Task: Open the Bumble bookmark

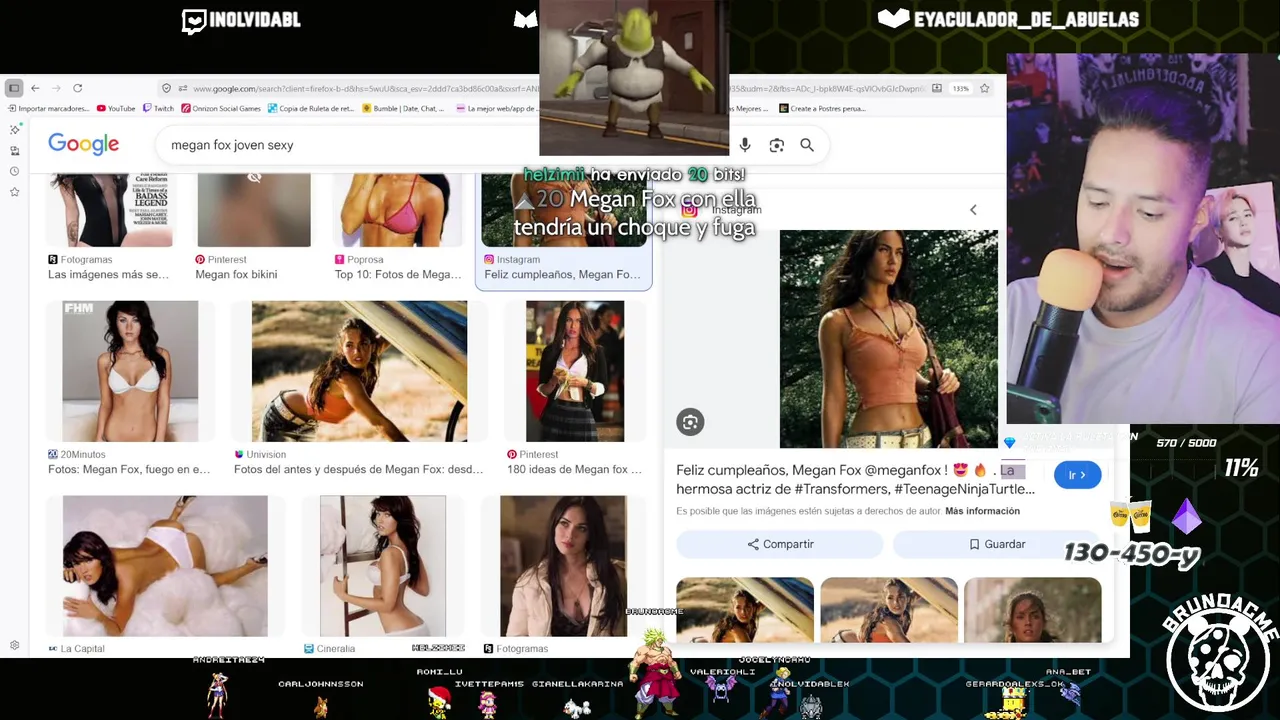Action: coord(404,108)
